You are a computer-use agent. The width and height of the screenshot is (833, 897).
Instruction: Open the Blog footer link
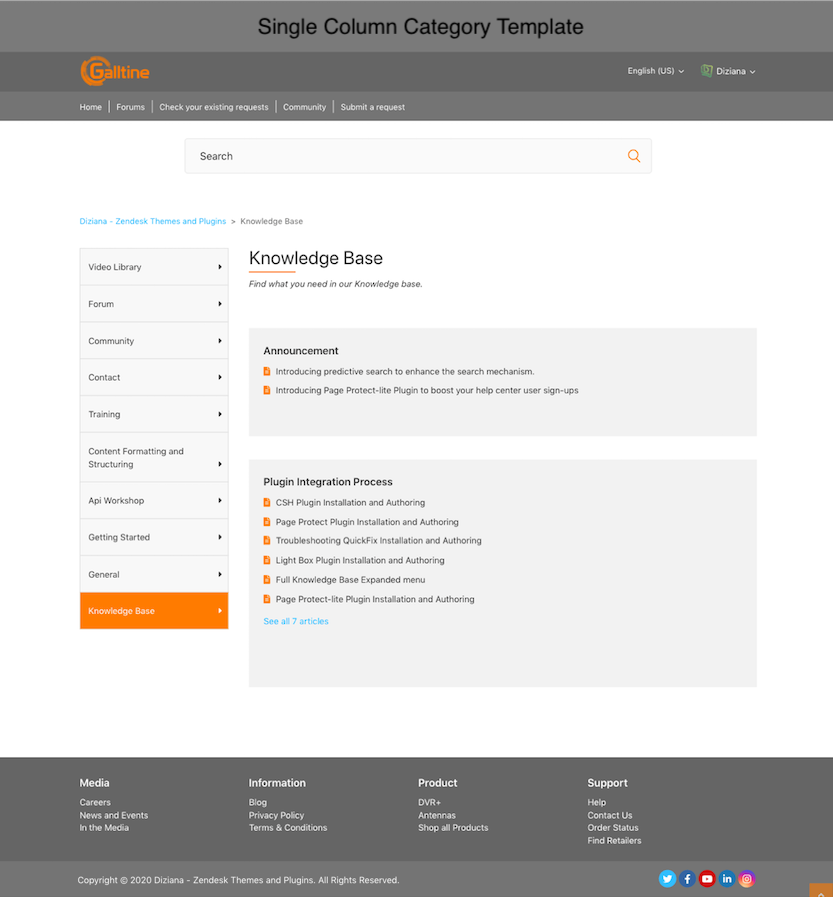(x=257, y=803)
